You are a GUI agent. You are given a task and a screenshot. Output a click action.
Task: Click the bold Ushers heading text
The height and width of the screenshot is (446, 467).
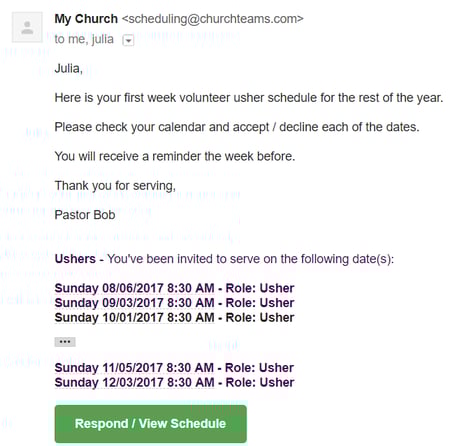pyautogui.click(x=75, y=259)
